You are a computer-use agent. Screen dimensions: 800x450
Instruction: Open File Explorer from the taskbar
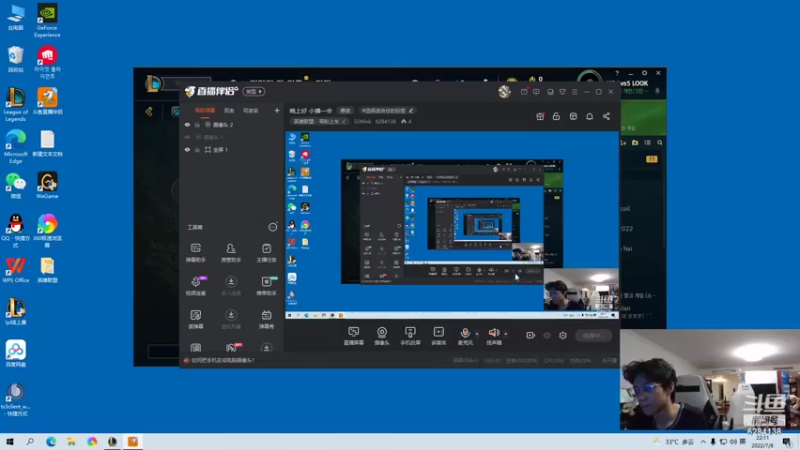coord(71,441)
